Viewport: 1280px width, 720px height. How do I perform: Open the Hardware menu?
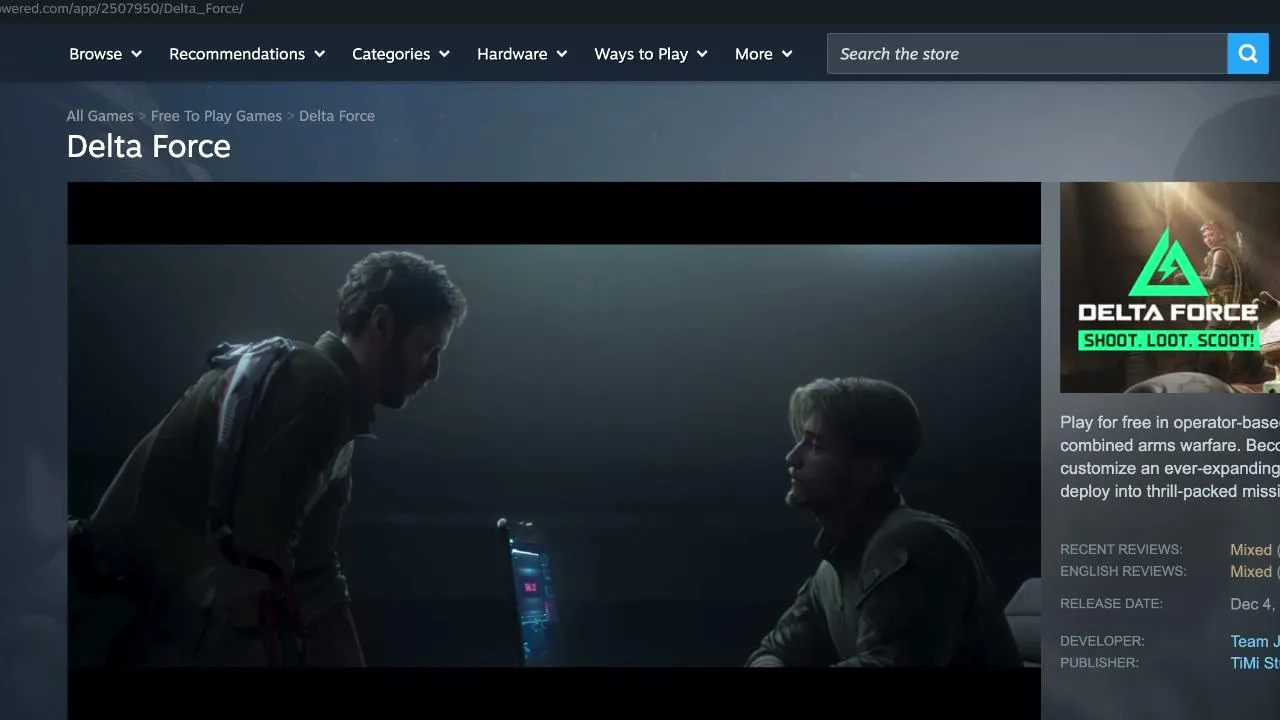click(x=522, y=54)
